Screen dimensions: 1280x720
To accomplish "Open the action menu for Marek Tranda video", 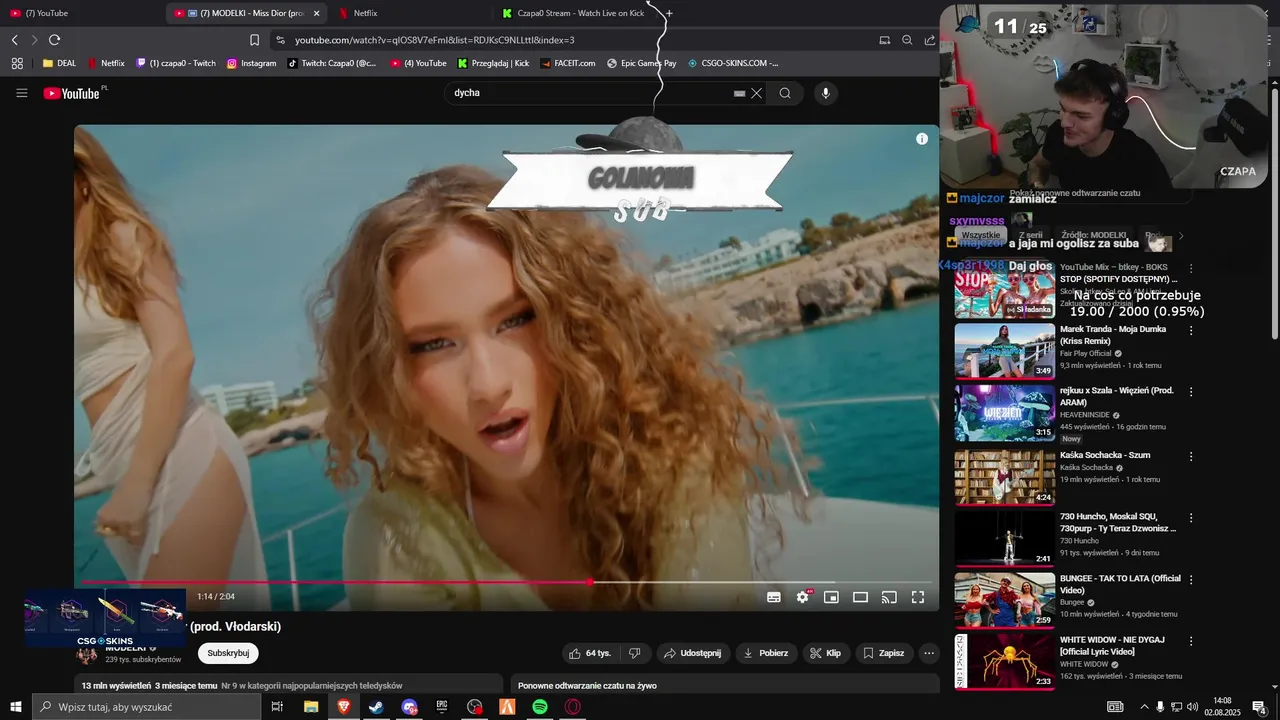I will [1191, 330].
